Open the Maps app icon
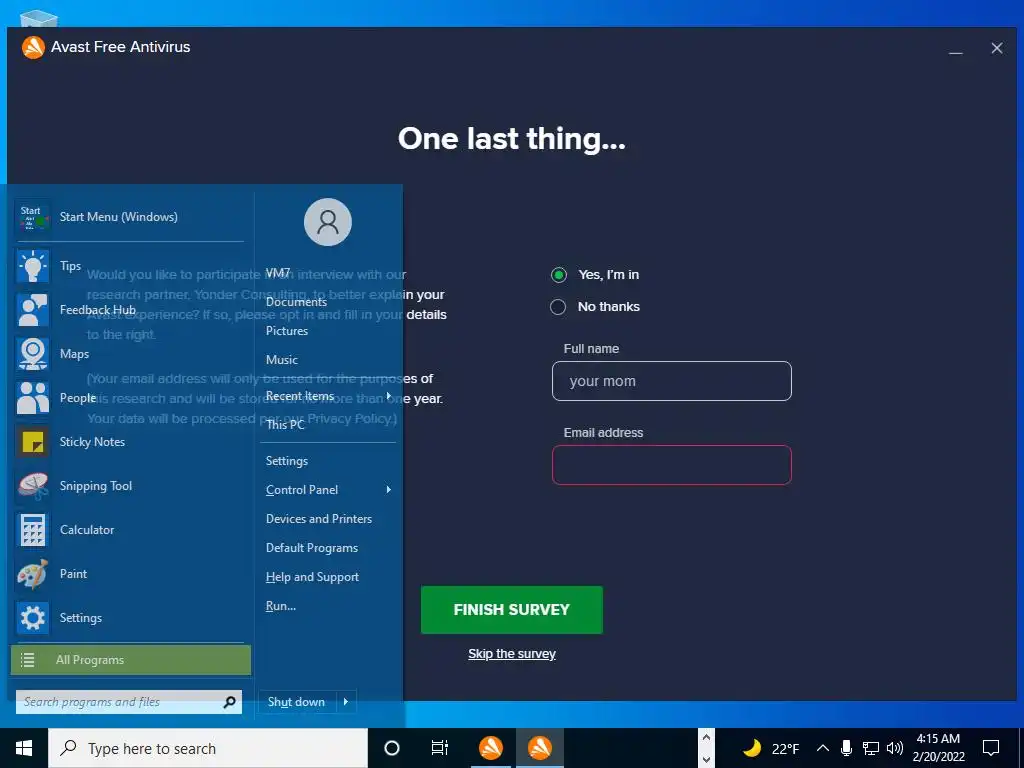The height and width of the screenshot is (768, 1024). [x=32, y=354]
